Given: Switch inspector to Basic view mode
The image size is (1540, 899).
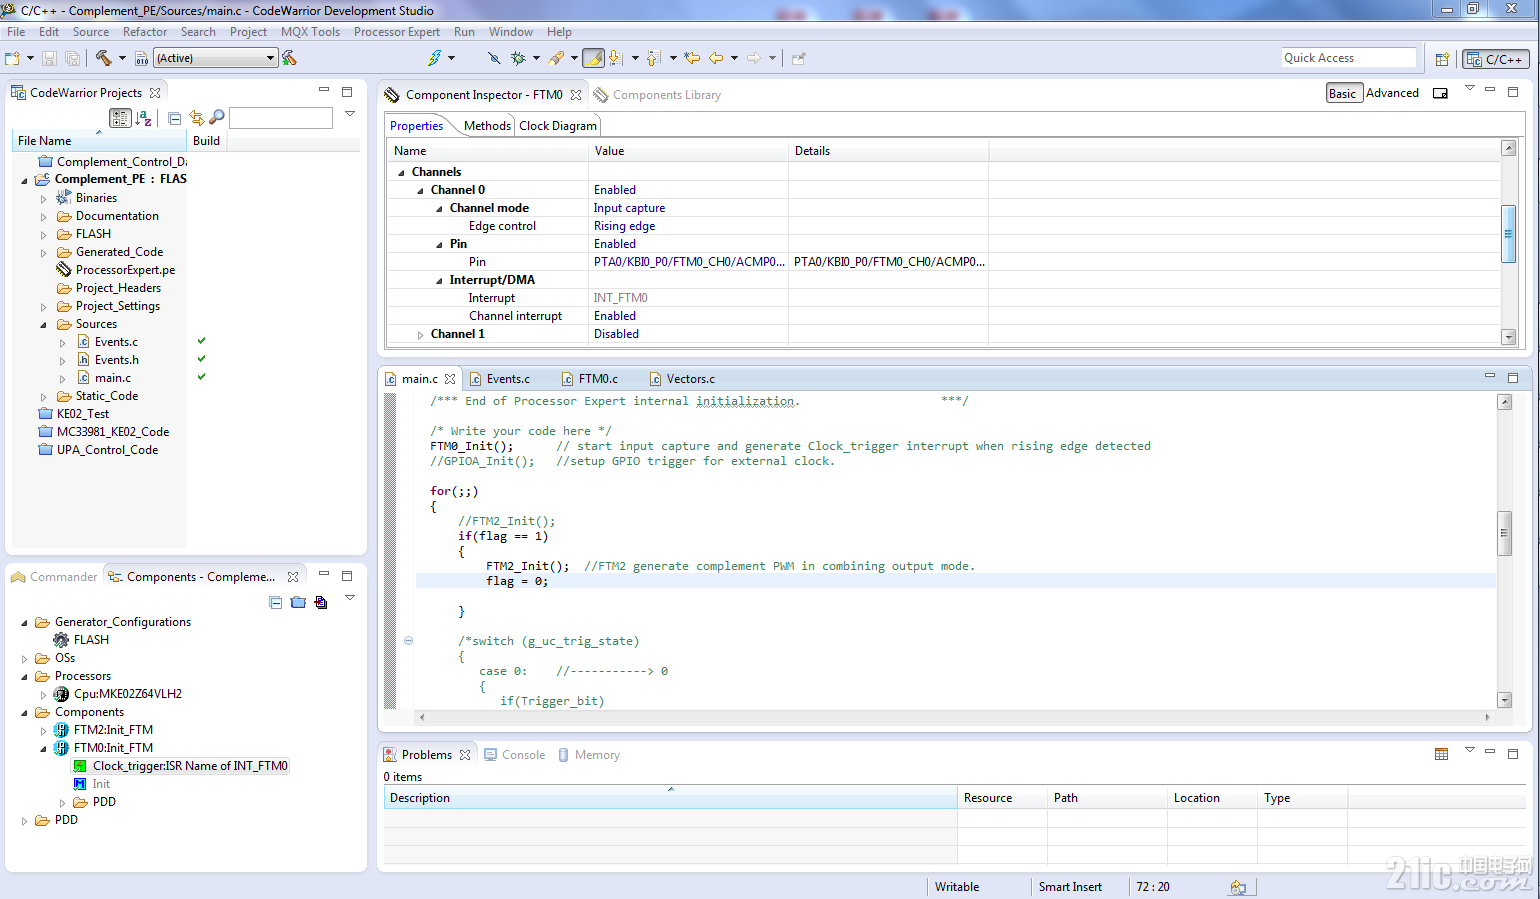Looking at the screenshot, I should tap(1343, 93).
